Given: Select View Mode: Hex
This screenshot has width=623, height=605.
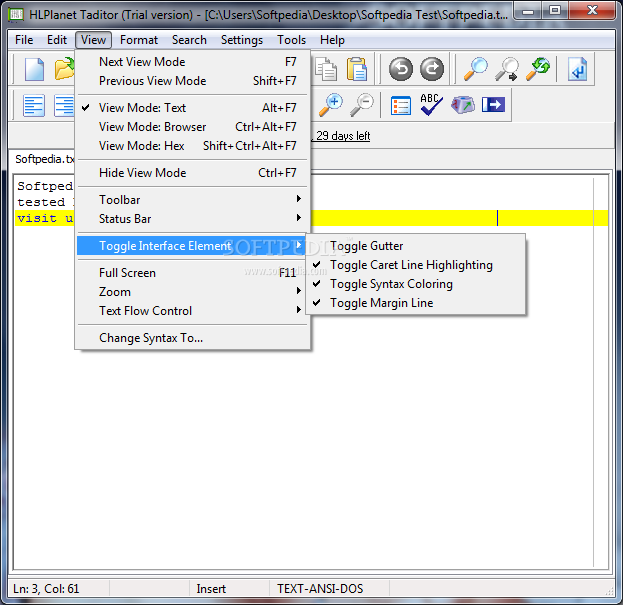Looking at the screenshot, I should 192,146.
